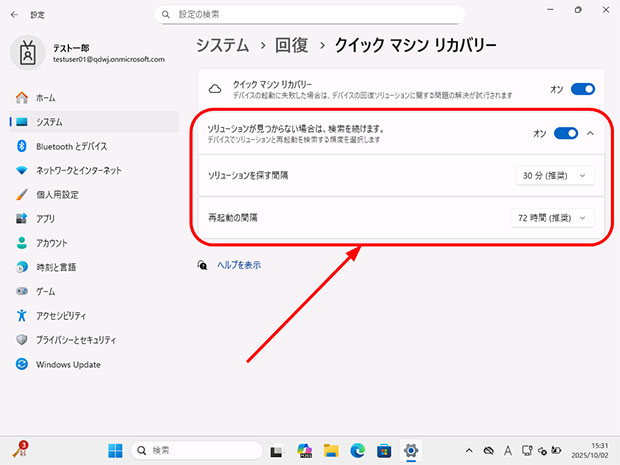Select Bluetooth とデバイス in sidebar
Image resolution: width=620 pixels, height=465 pixels.
click(x=94, y=146)
